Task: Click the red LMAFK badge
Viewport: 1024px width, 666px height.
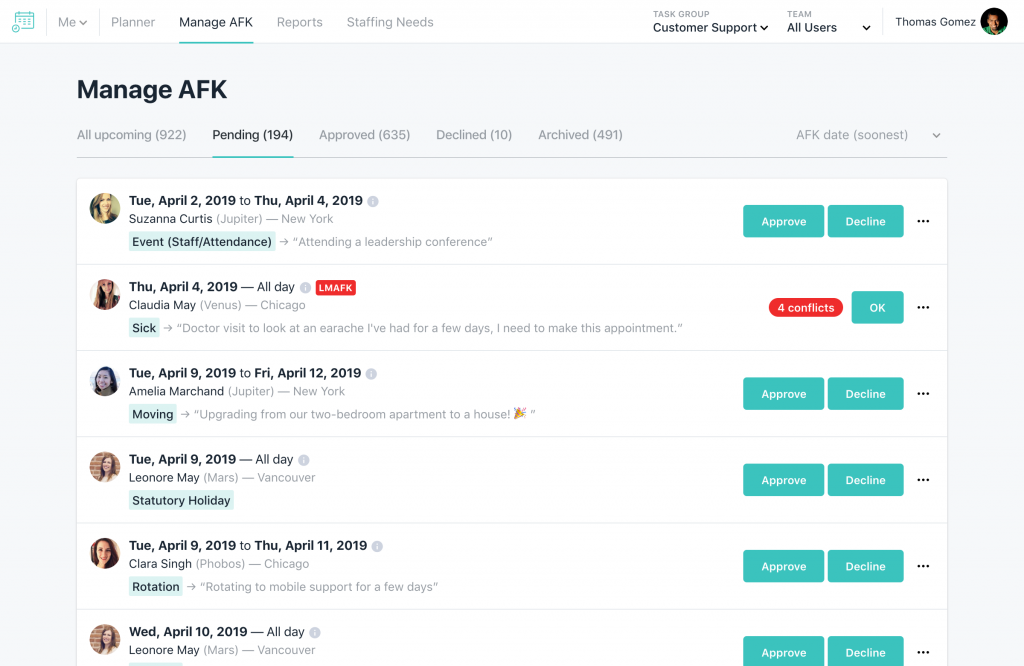Action: click(336, 287)
